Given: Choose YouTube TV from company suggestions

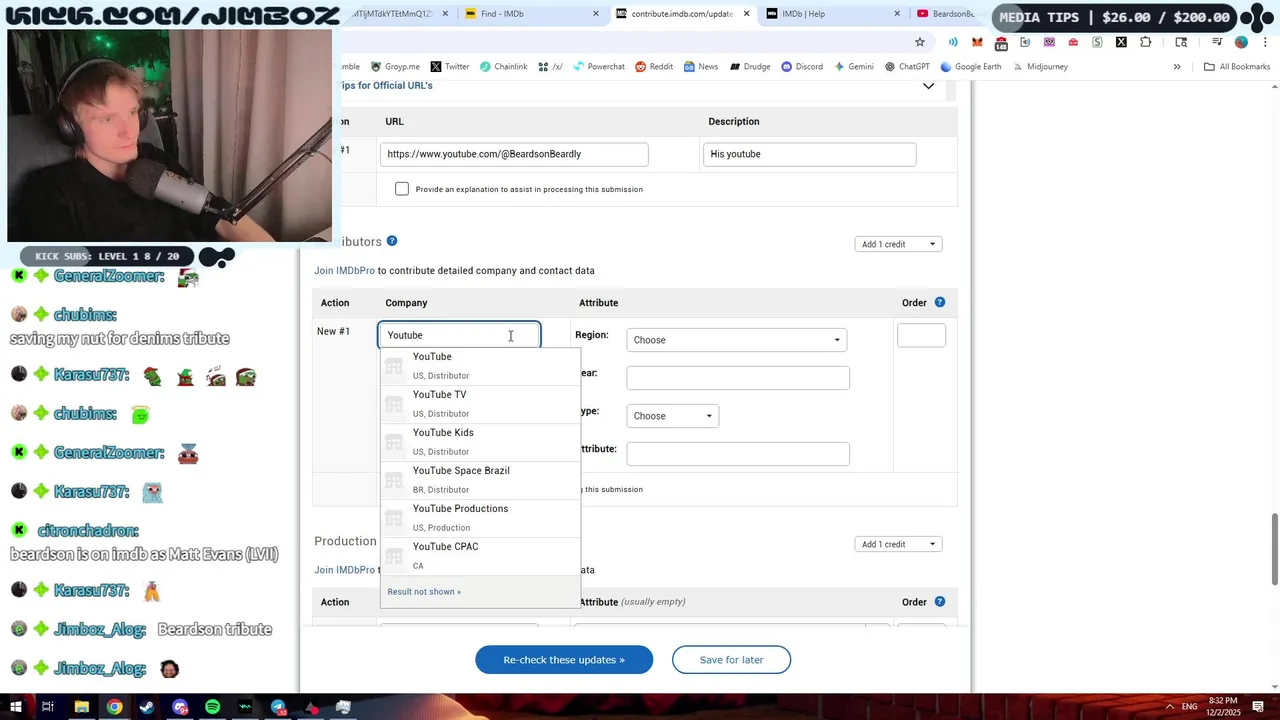Looking at the screenshot, I should [480, 403].
